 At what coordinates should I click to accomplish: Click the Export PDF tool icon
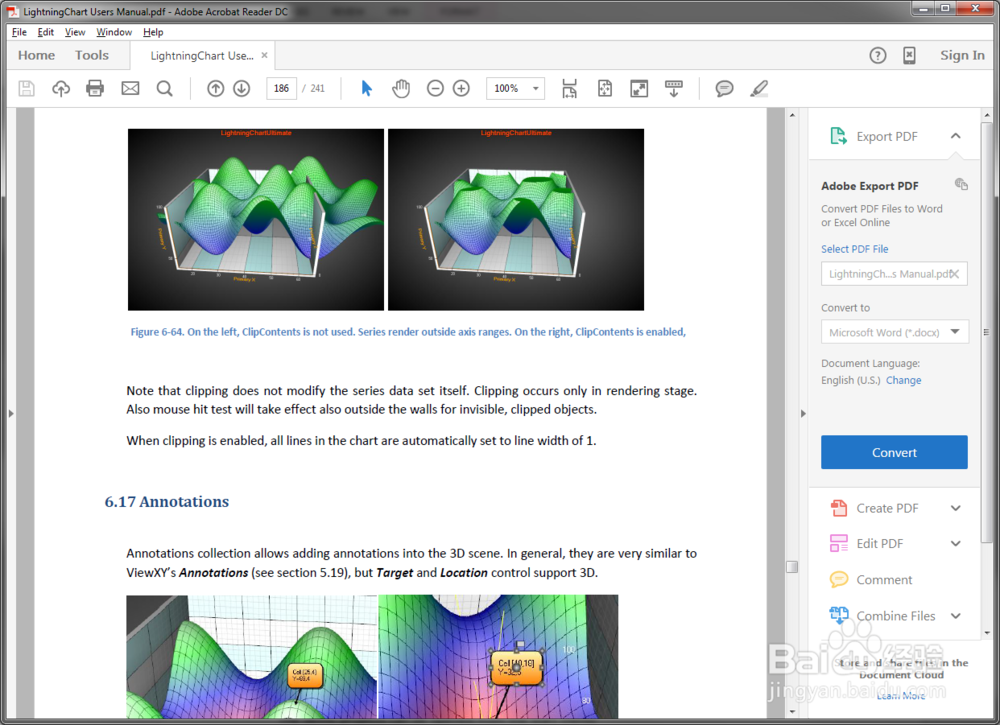[x=838, y=136]
